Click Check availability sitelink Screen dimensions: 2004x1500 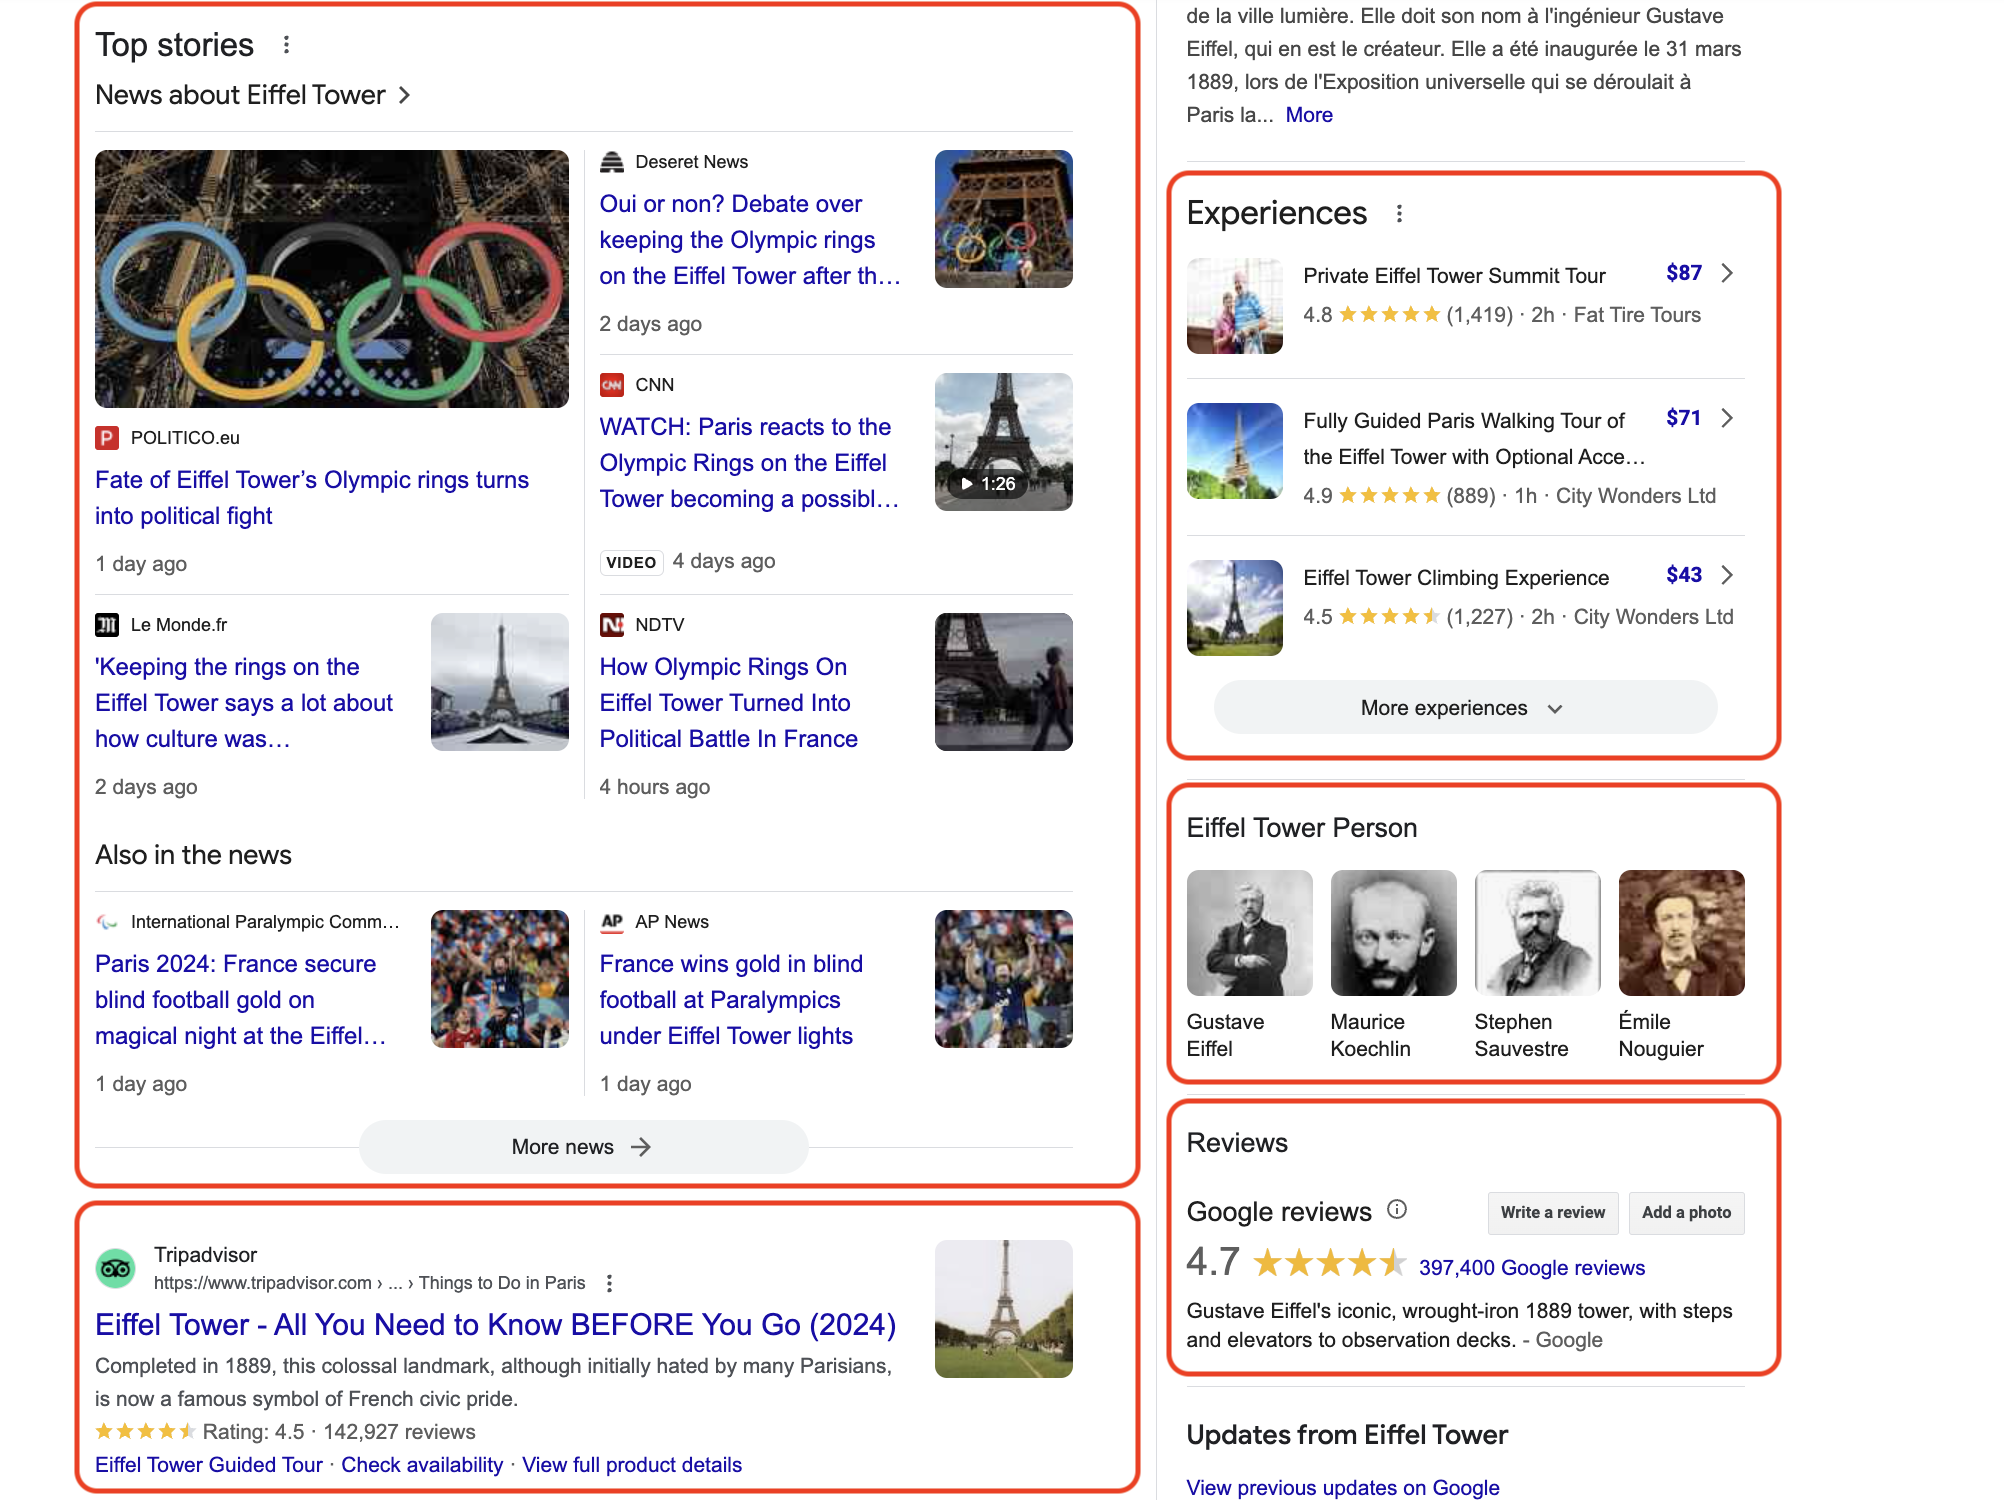[x=422, y=1465]
